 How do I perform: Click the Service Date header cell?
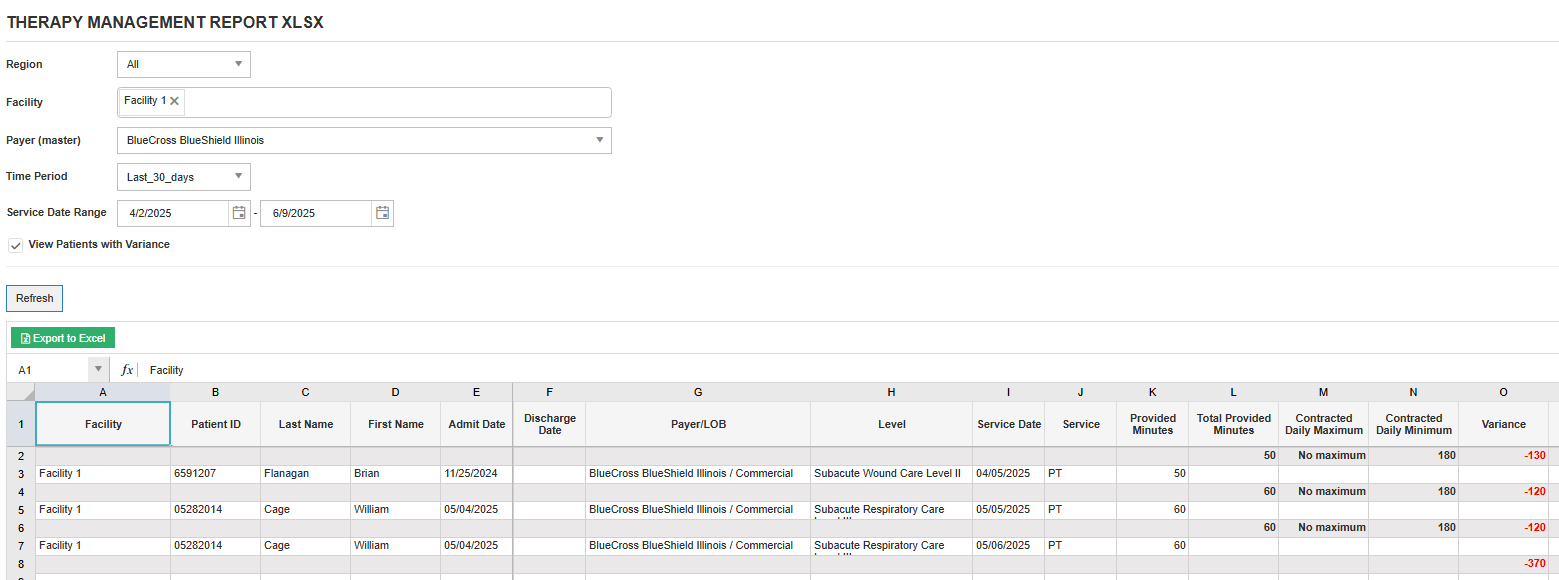pos(1008,424)
